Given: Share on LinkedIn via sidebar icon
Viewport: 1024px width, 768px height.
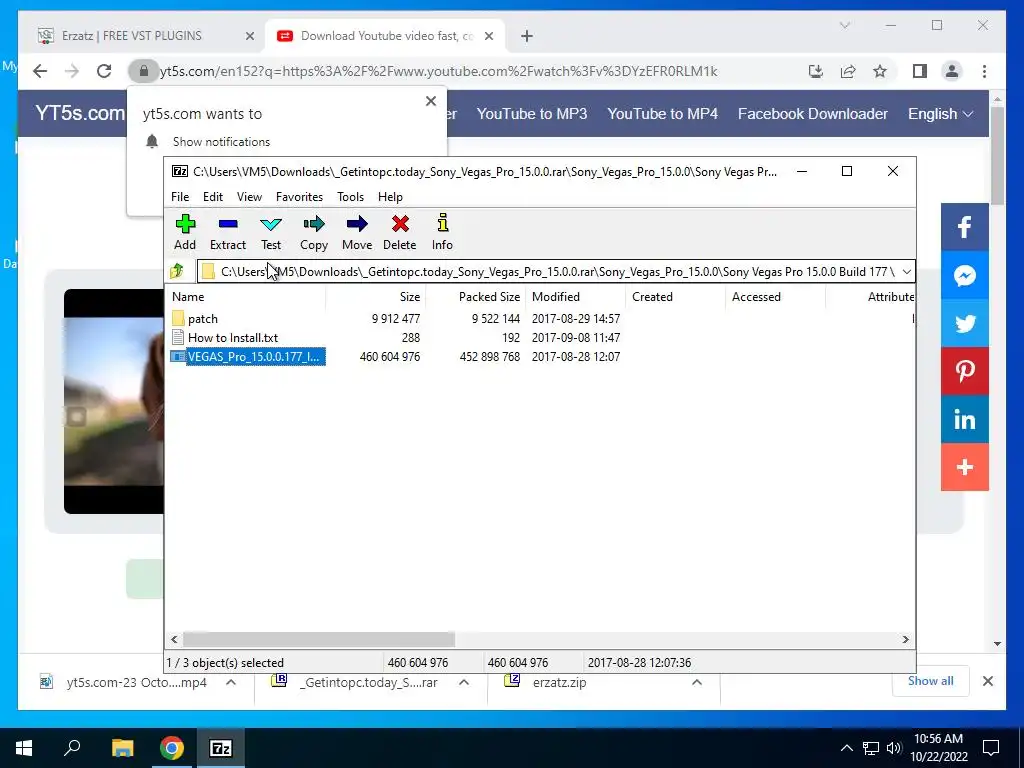Looking at the screenshot, I should (965, 419).
